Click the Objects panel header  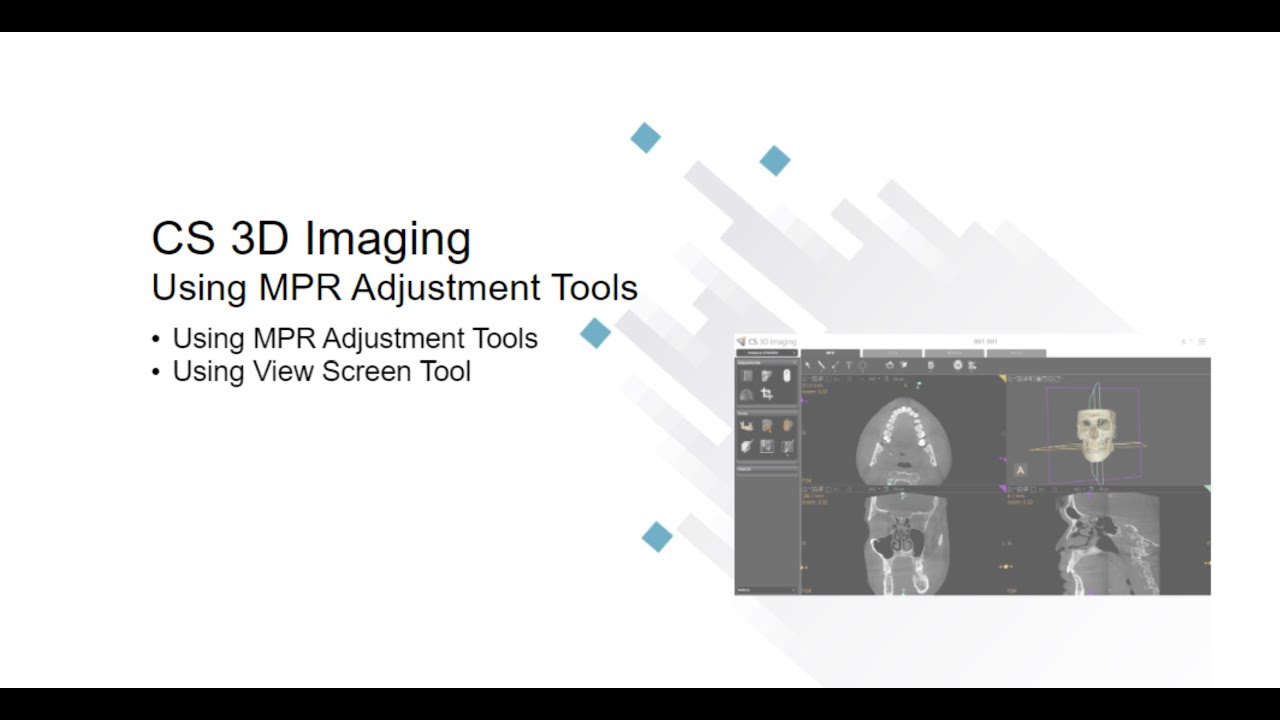coord(767,468)
